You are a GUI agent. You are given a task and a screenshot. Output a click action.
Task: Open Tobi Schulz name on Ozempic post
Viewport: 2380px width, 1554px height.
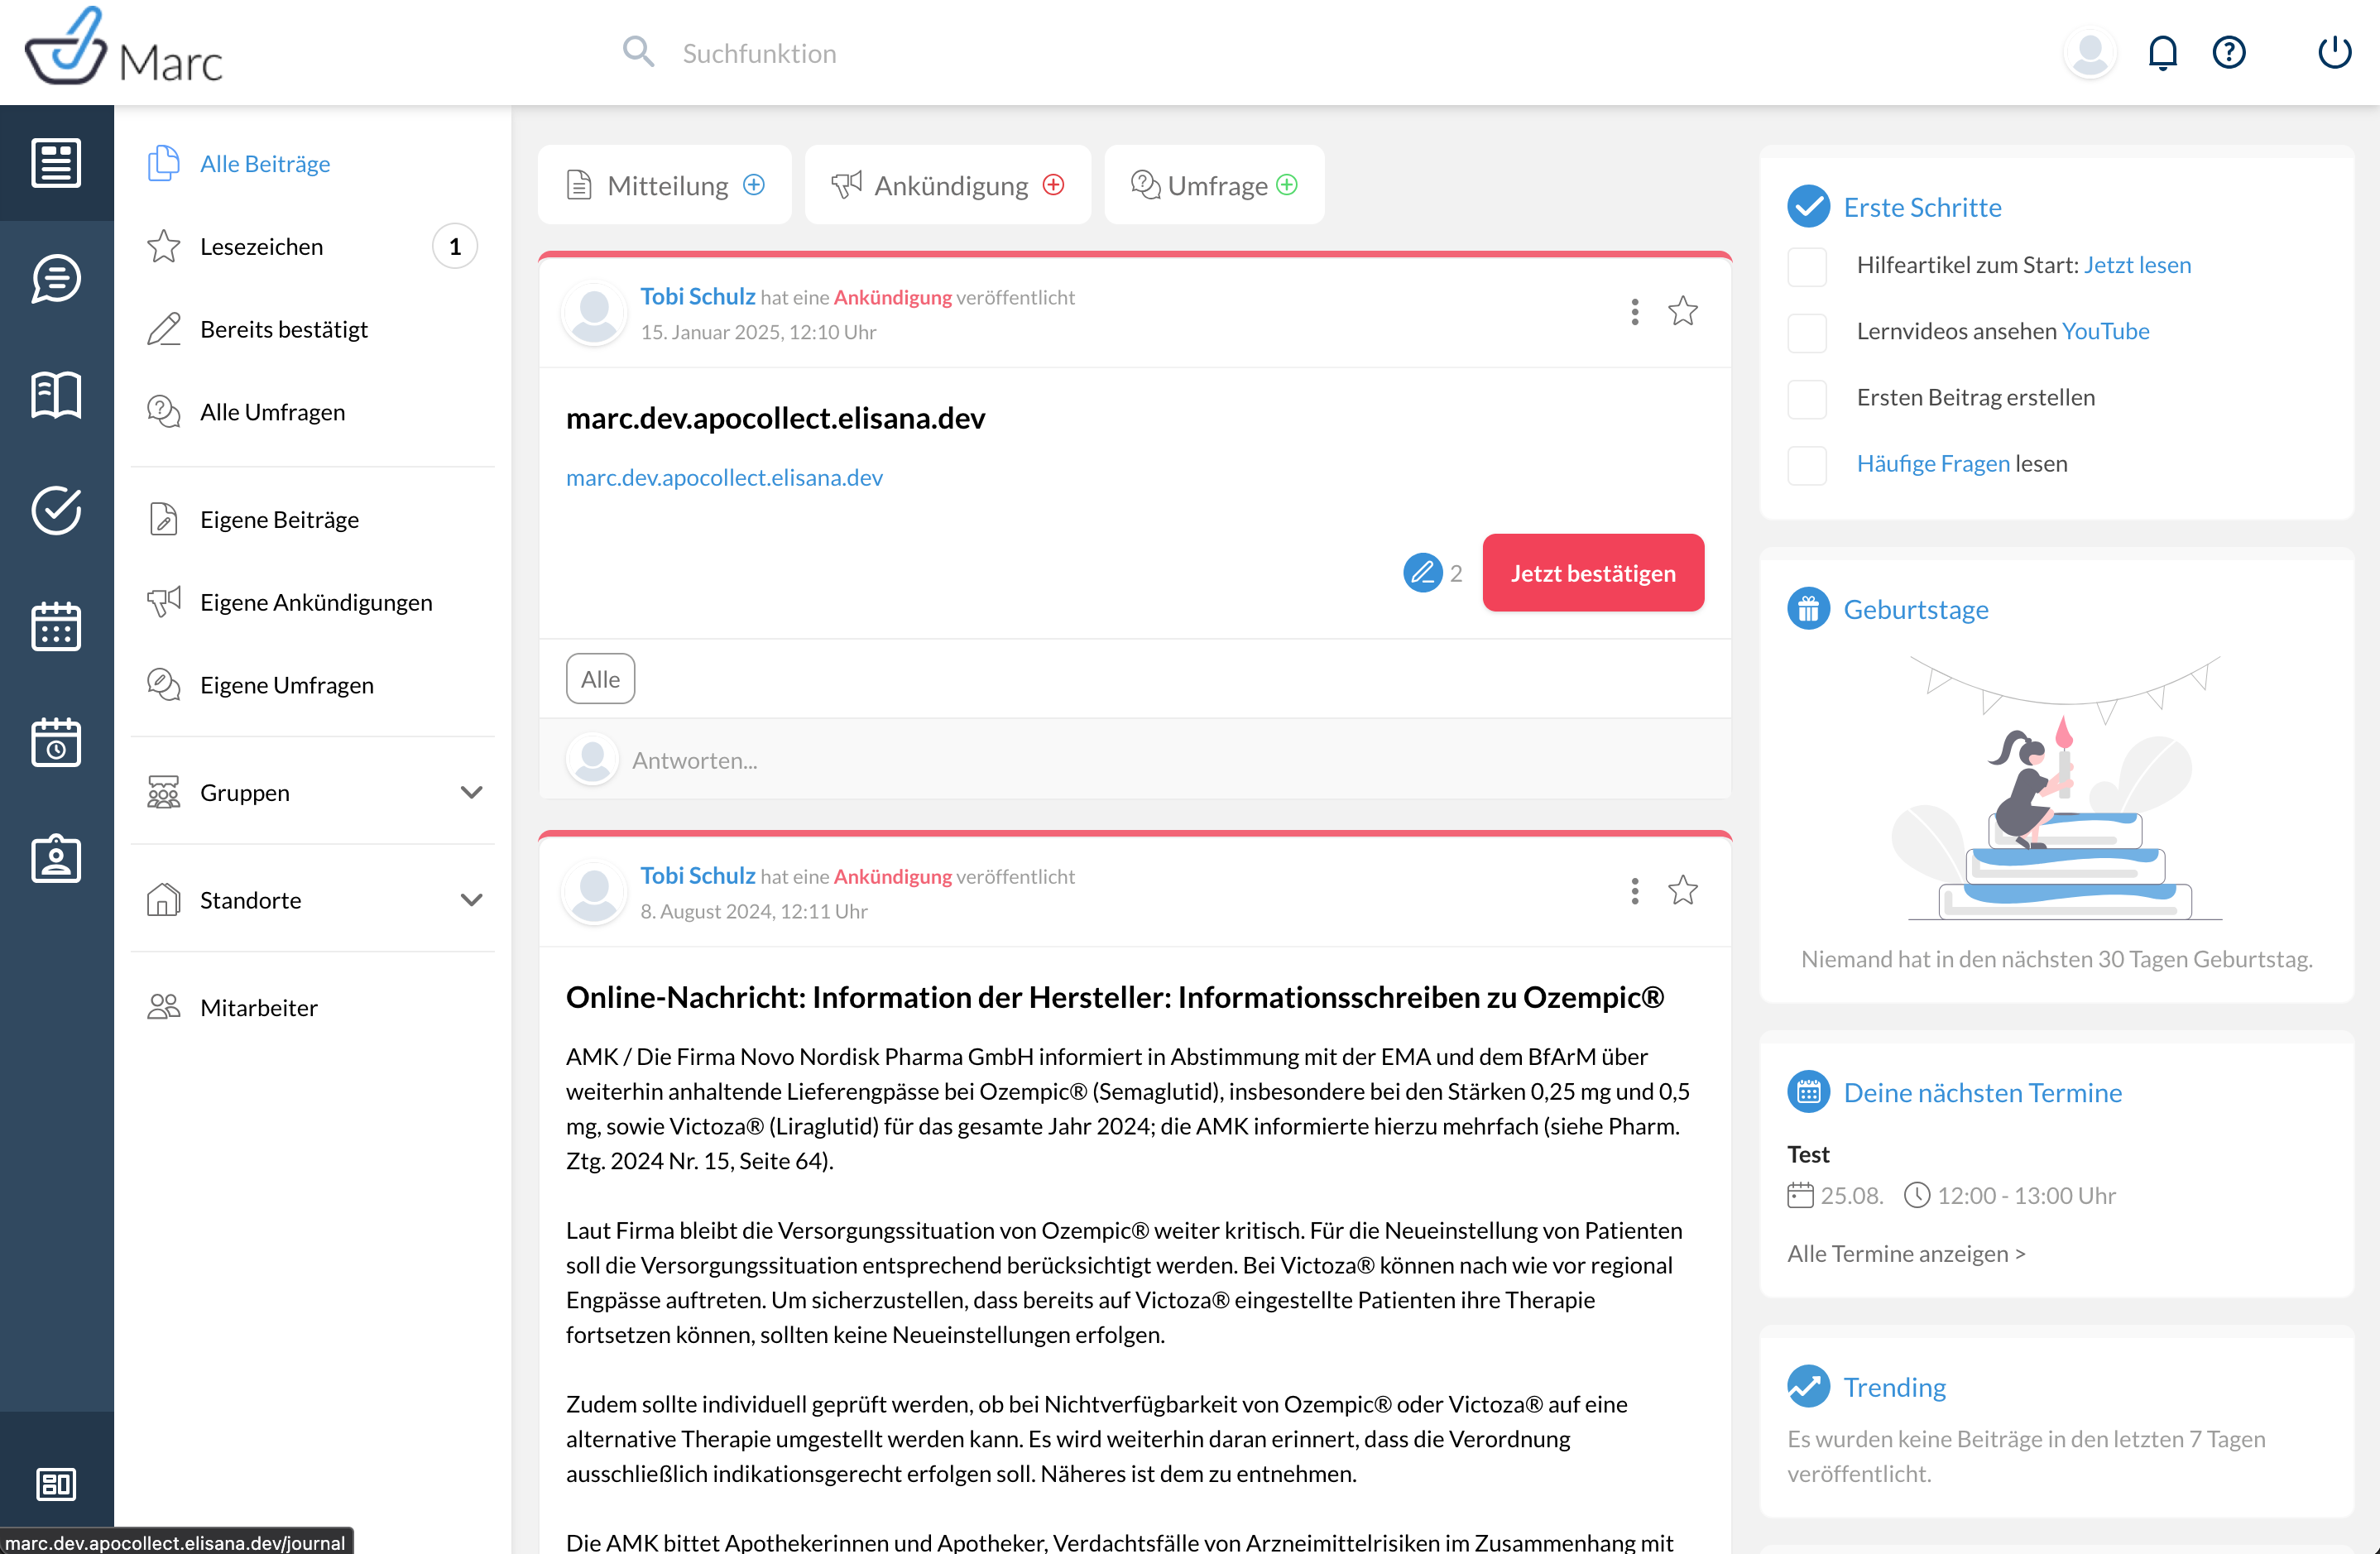697,876
